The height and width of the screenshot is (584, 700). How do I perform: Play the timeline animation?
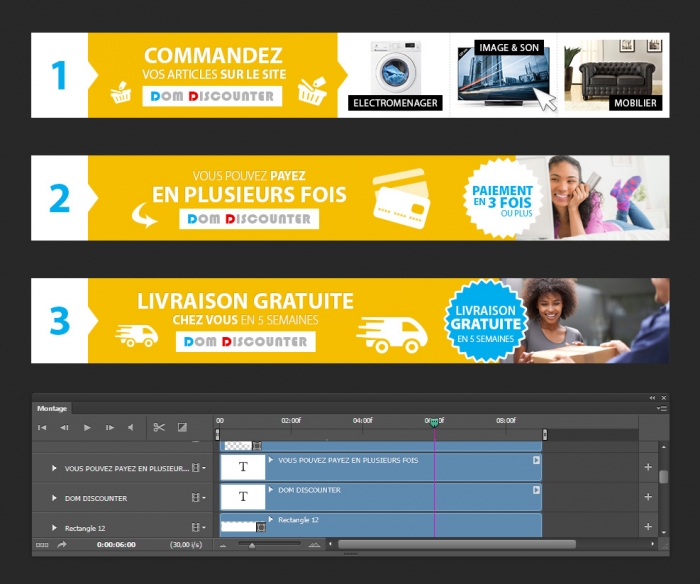pos(87,427)
